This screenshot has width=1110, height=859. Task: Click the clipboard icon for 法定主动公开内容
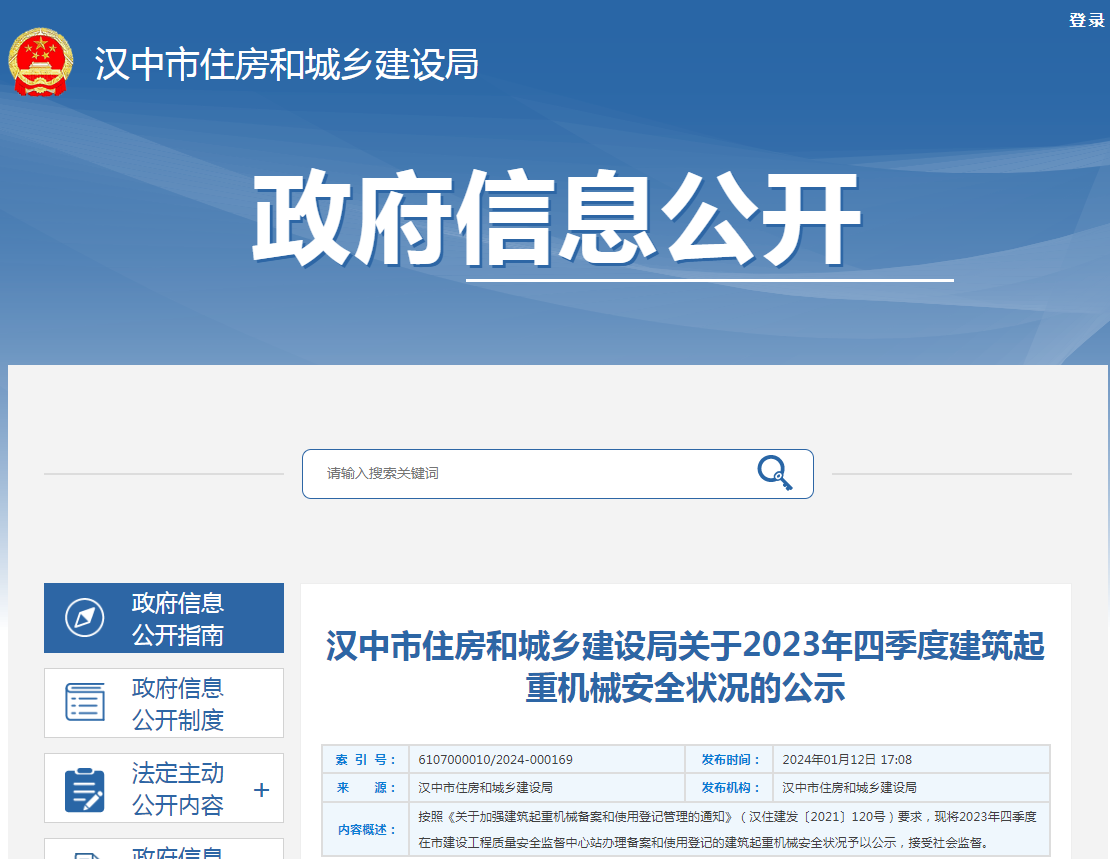pyautogui.click(x=85, y=790)
